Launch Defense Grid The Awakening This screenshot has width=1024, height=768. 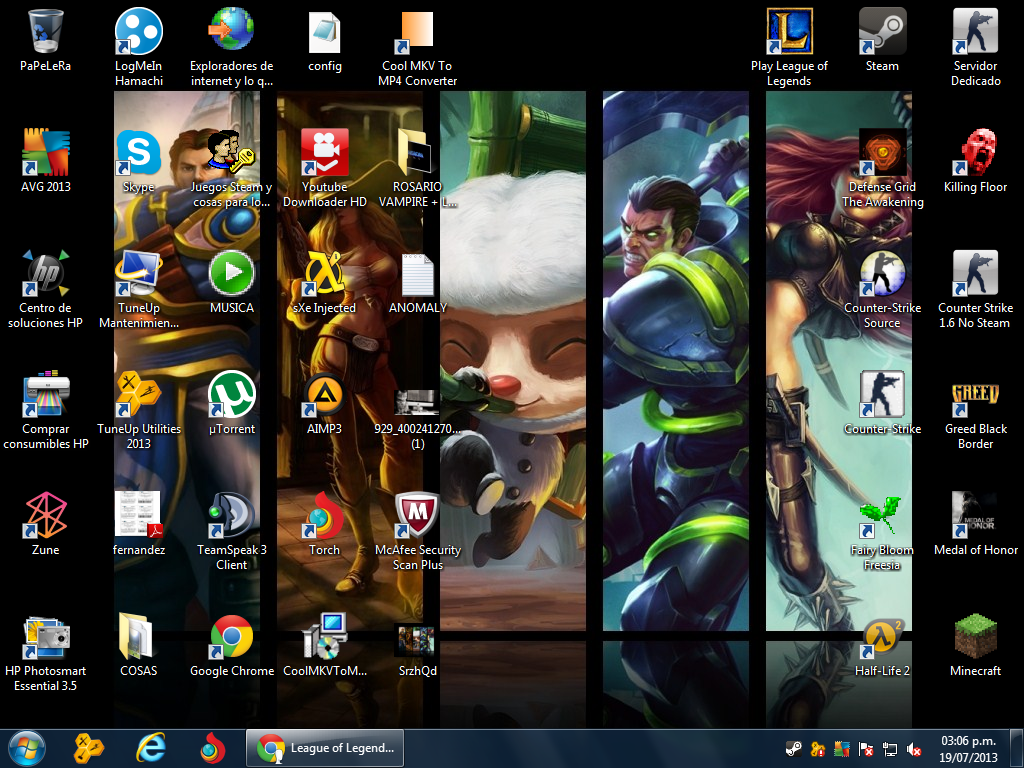[x=882, y=152]
